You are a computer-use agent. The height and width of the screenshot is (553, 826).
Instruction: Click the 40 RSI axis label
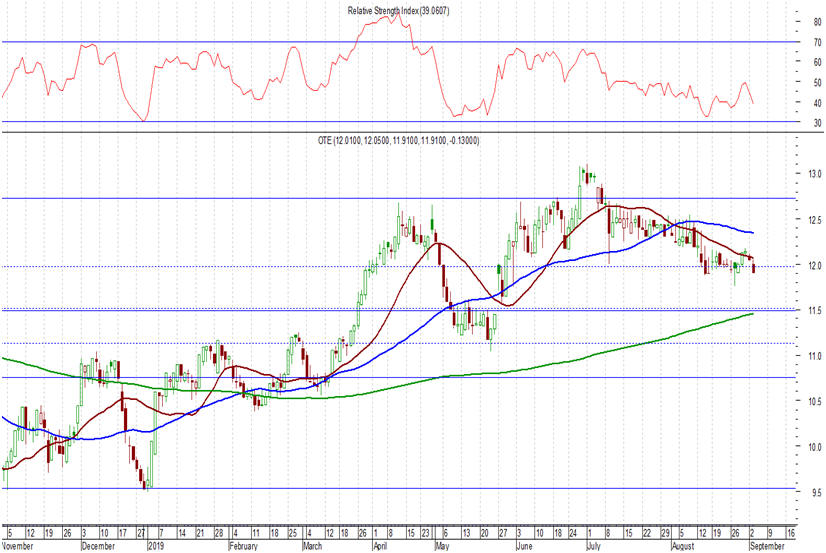(x=818, y=103)
